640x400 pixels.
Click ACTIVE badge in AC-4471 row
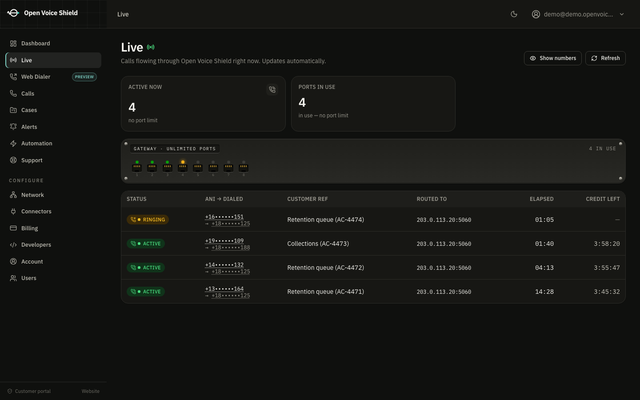coord(146,291)
